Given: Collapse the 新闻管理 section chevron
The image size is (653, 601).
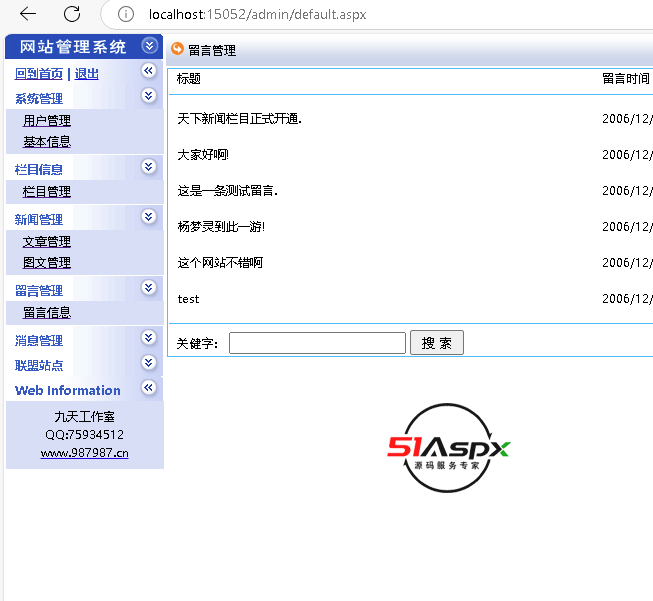Looking at the screenshot, I should click(x=149, y=217).
